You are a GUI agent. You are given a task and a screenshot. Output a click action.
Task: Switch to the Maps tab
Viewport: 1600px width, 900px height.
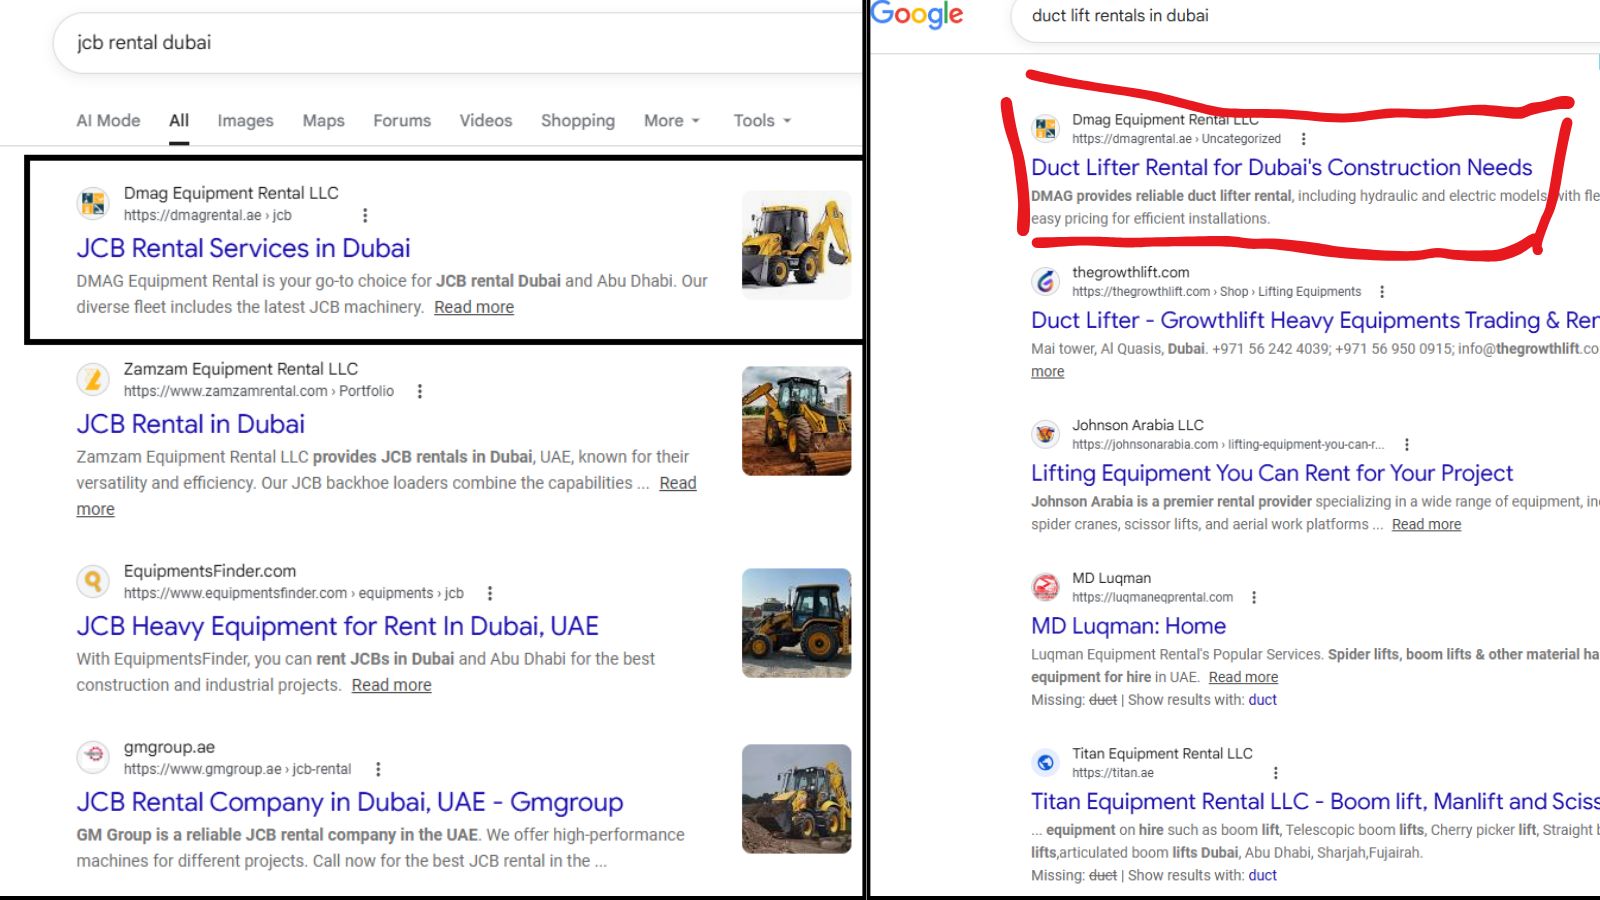(x=323, y=120)
